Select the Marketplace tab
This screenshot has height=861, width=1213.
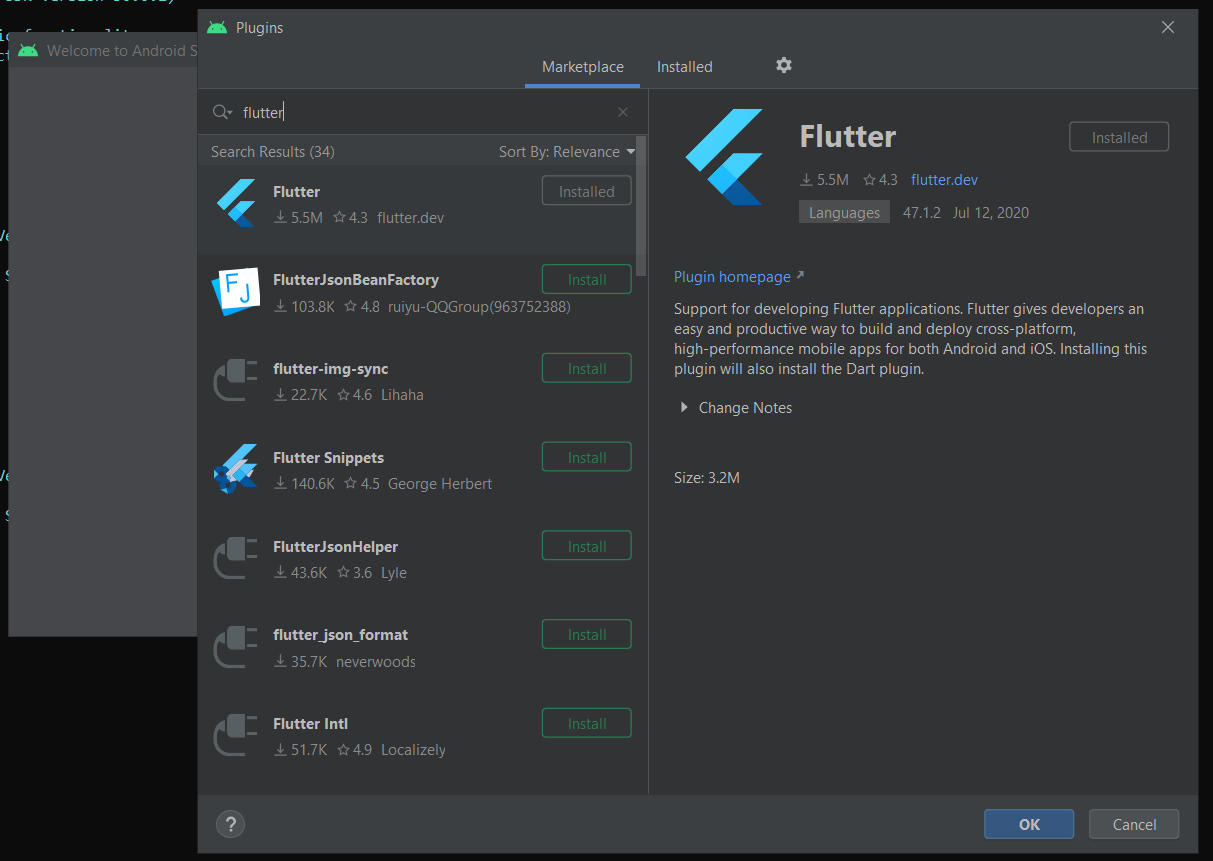pos(582,66)
